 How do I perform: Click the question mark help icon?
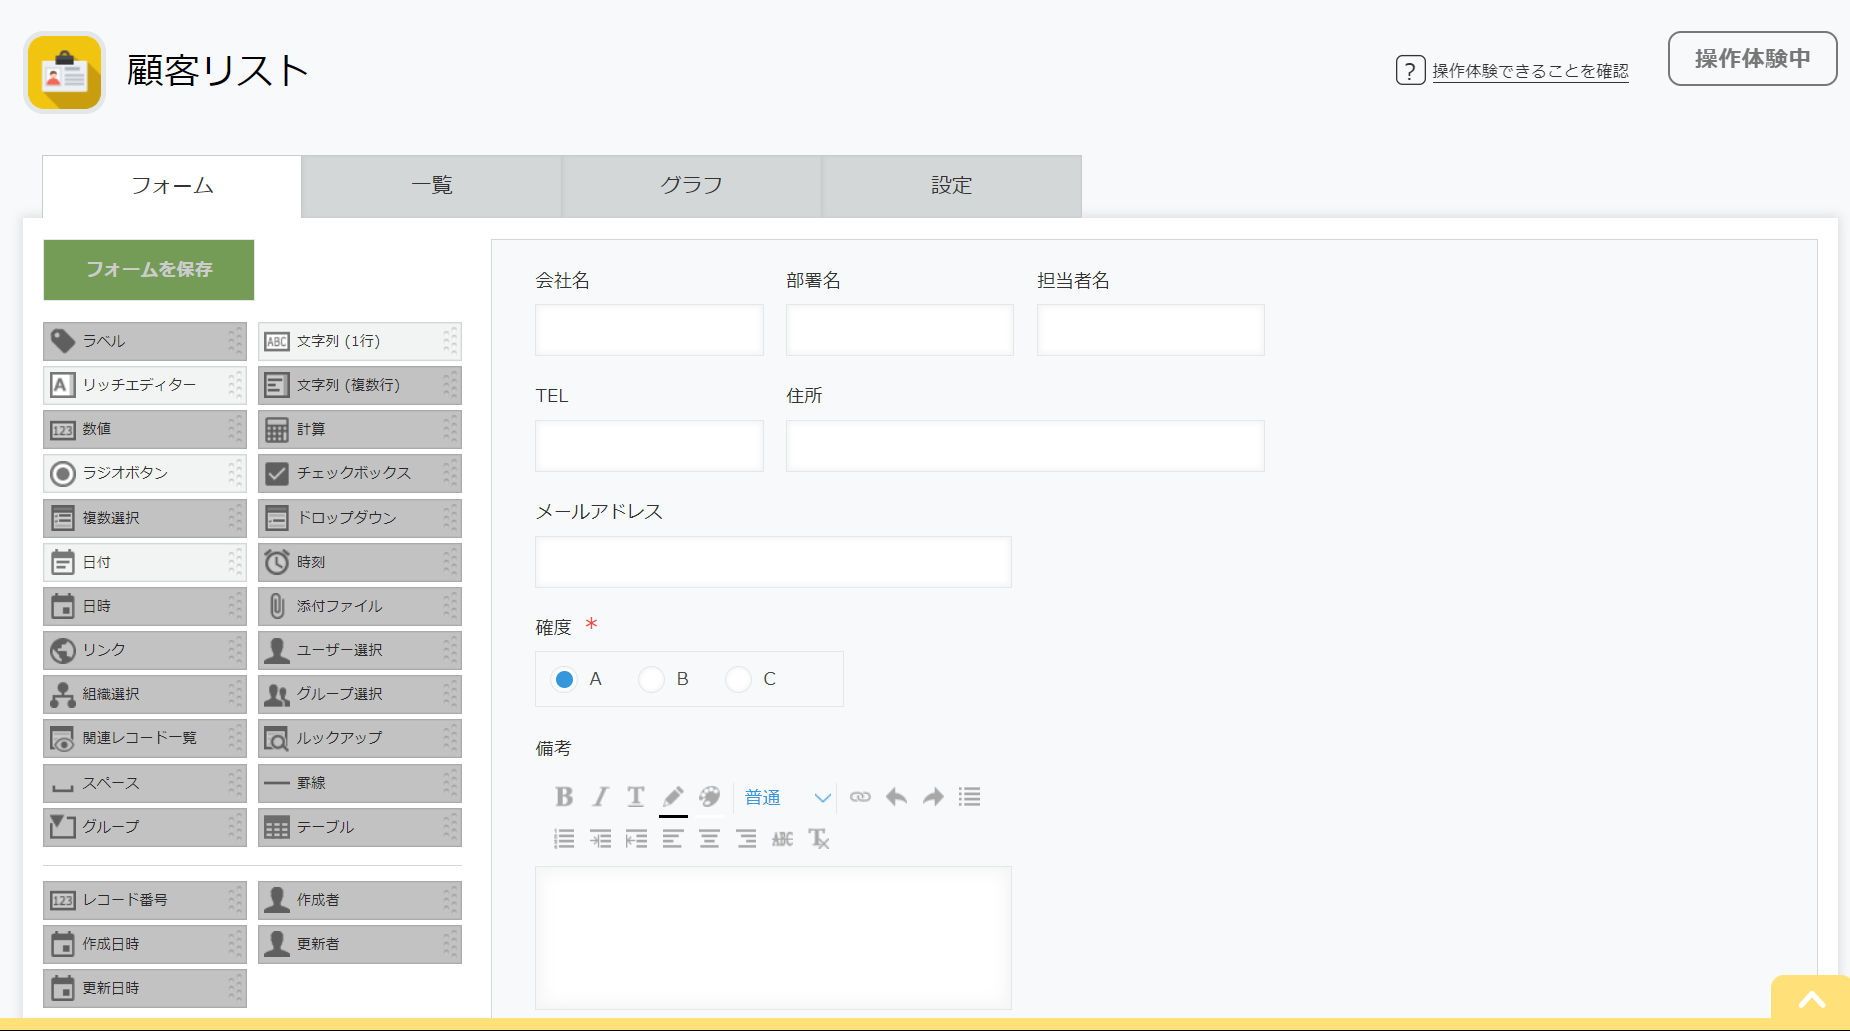[x=1409, y=70]
